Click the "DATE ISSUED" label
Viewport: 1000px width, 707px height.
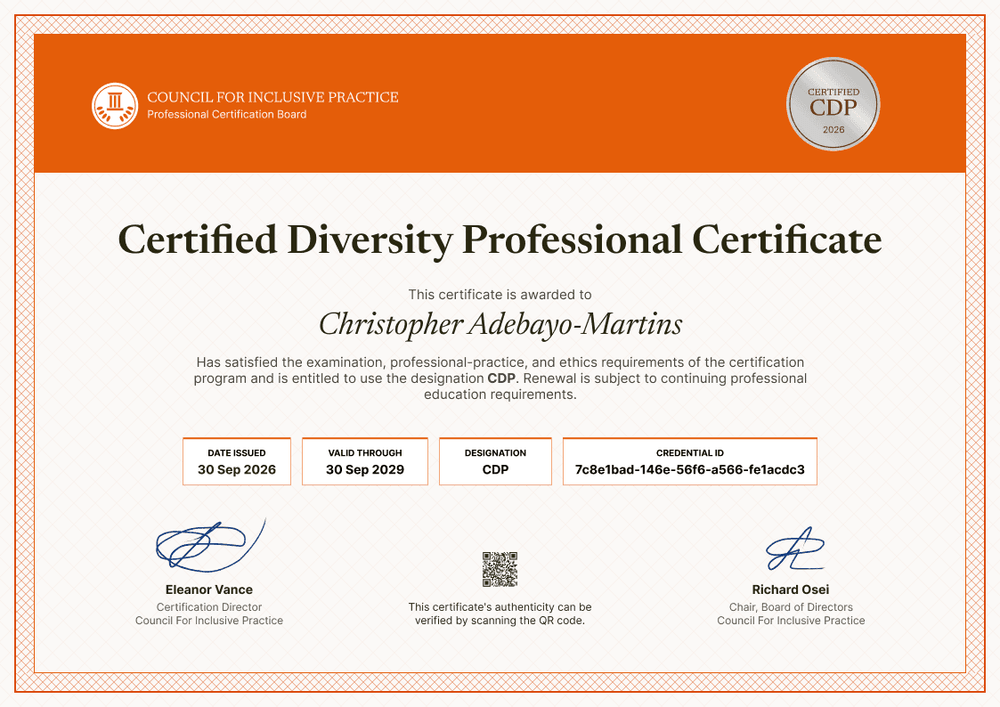pos(237,453)
